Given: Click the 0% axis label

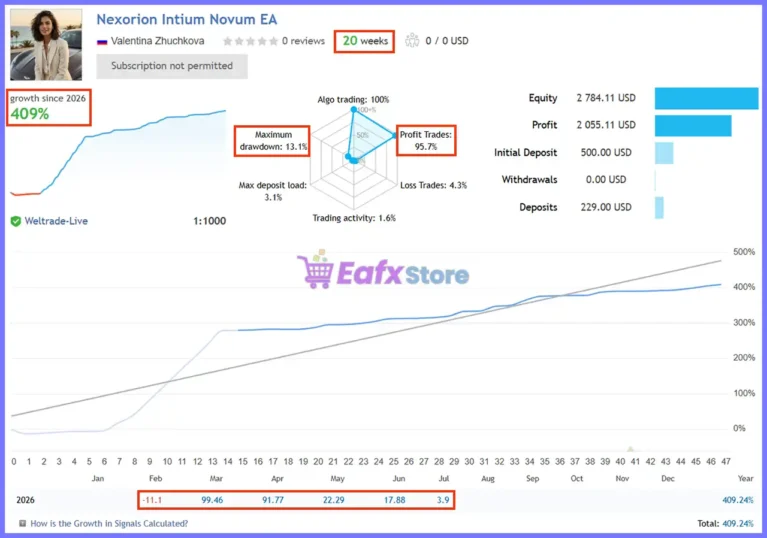Looking at the screenshot, I should [x=739, y=428].
